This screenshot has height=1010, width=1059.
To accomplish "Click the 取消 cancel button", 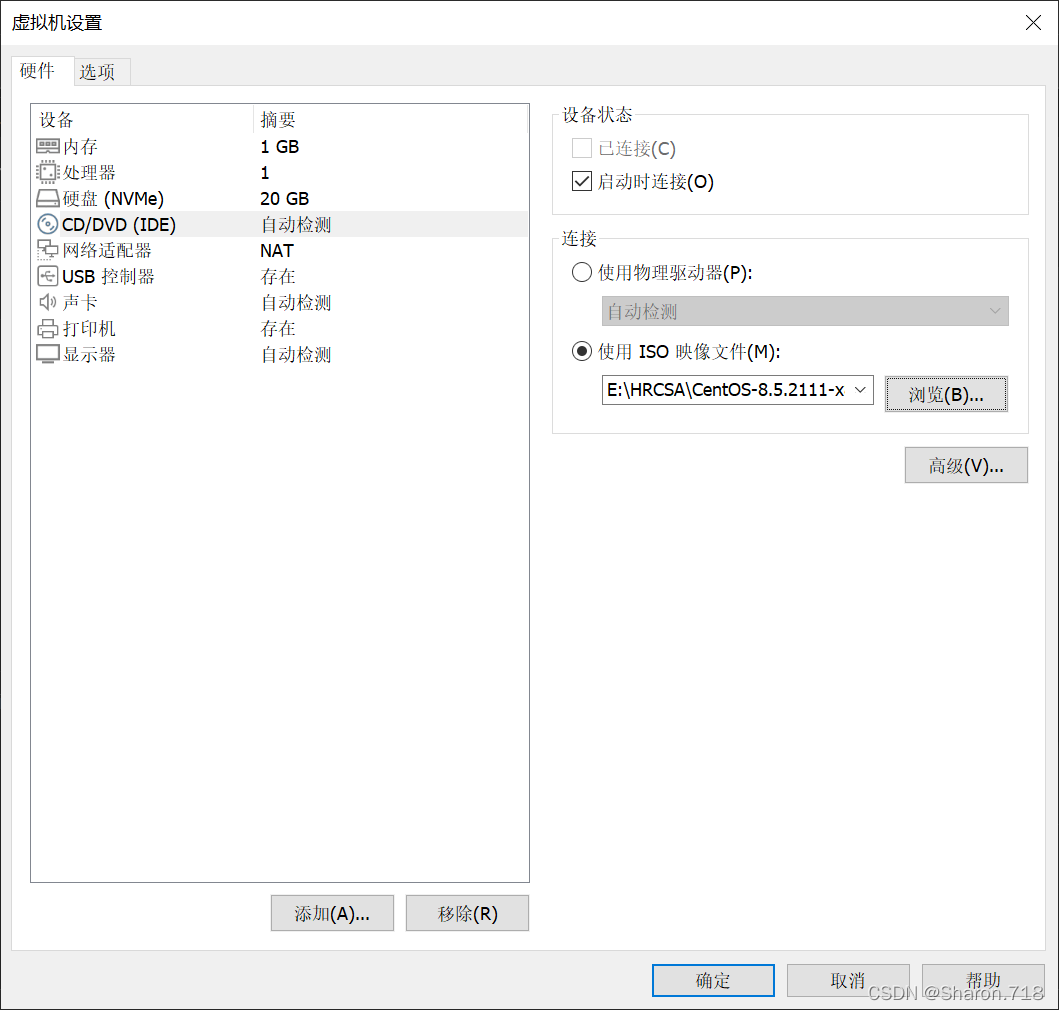I will point(848,980).
